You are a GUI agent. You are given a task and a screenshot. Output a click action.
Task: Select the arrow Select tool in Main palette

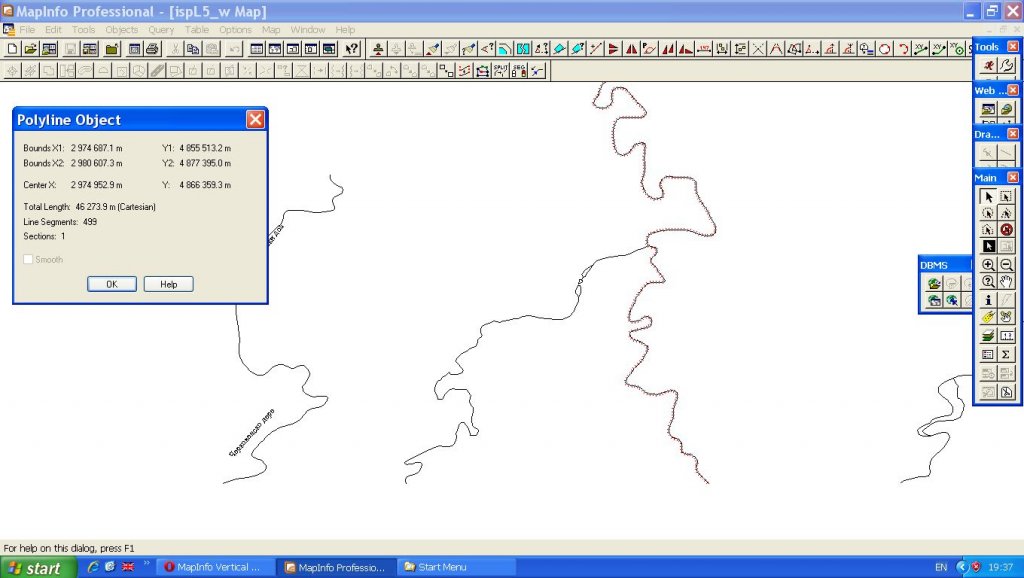[x=988, y=197]
